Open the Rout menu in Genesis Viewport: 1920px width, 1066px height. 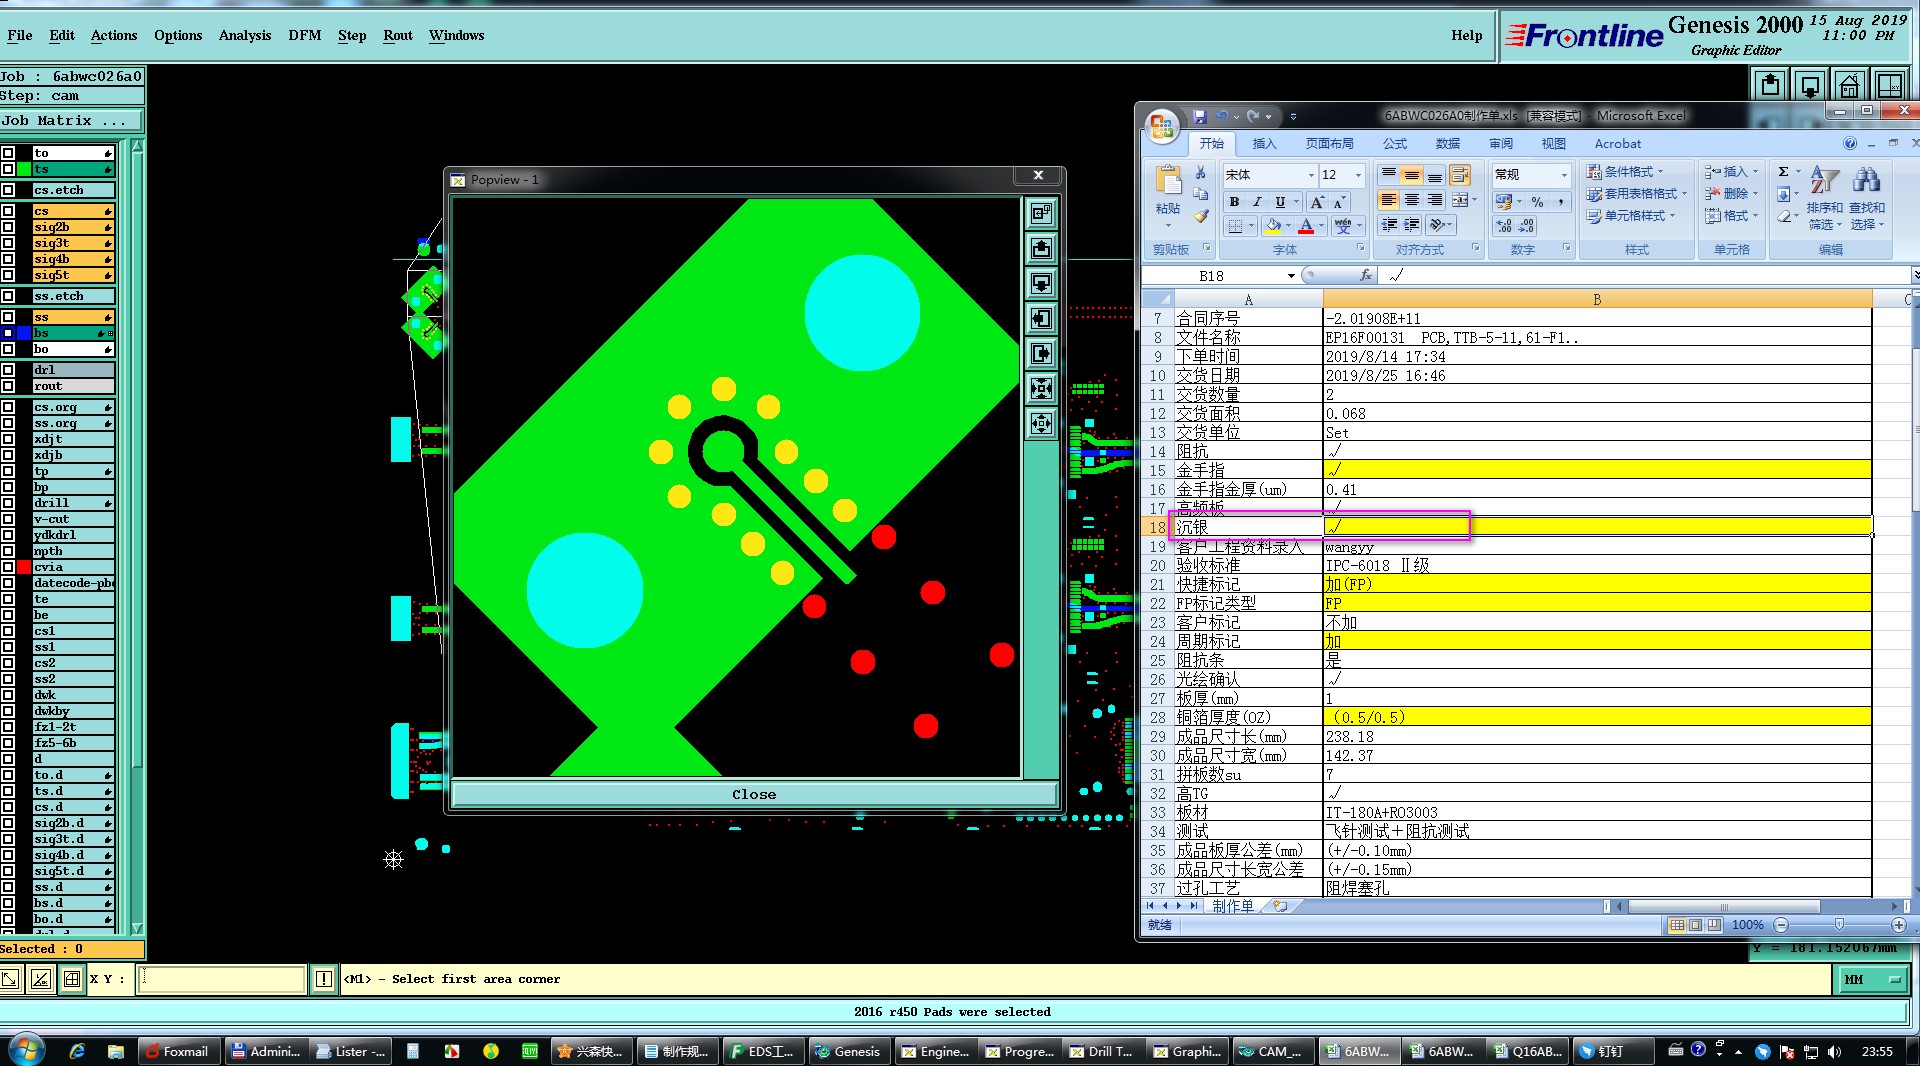(x=398, y=35)
